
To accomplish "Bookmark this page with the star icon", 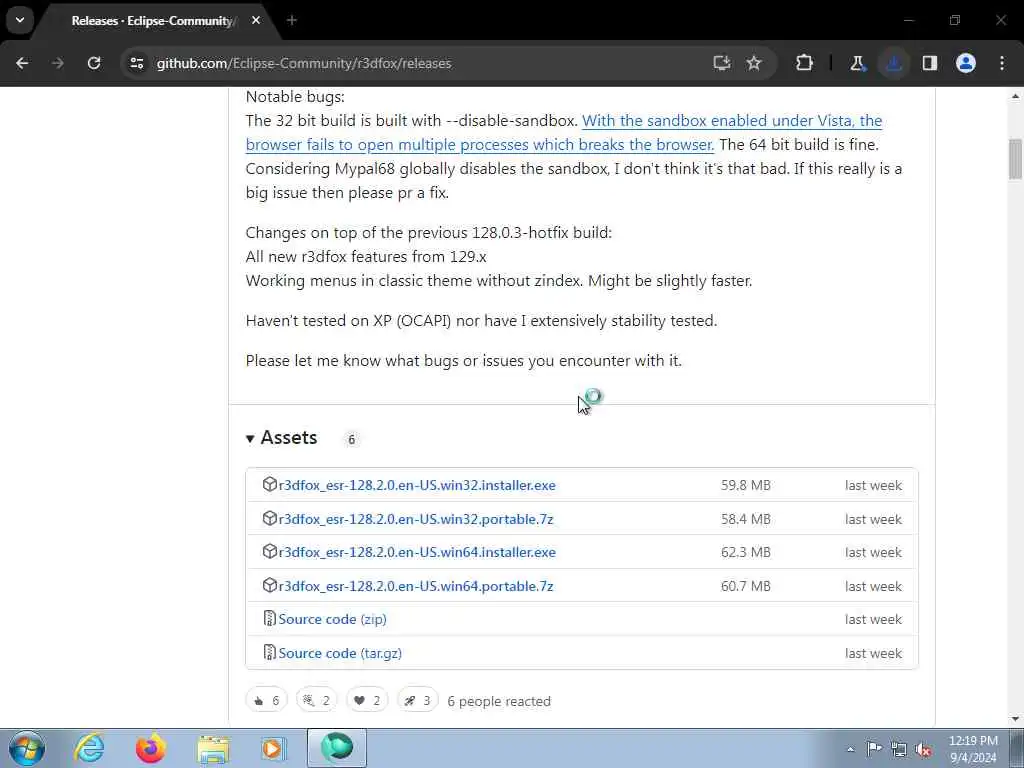I will [x=754, y=63].
